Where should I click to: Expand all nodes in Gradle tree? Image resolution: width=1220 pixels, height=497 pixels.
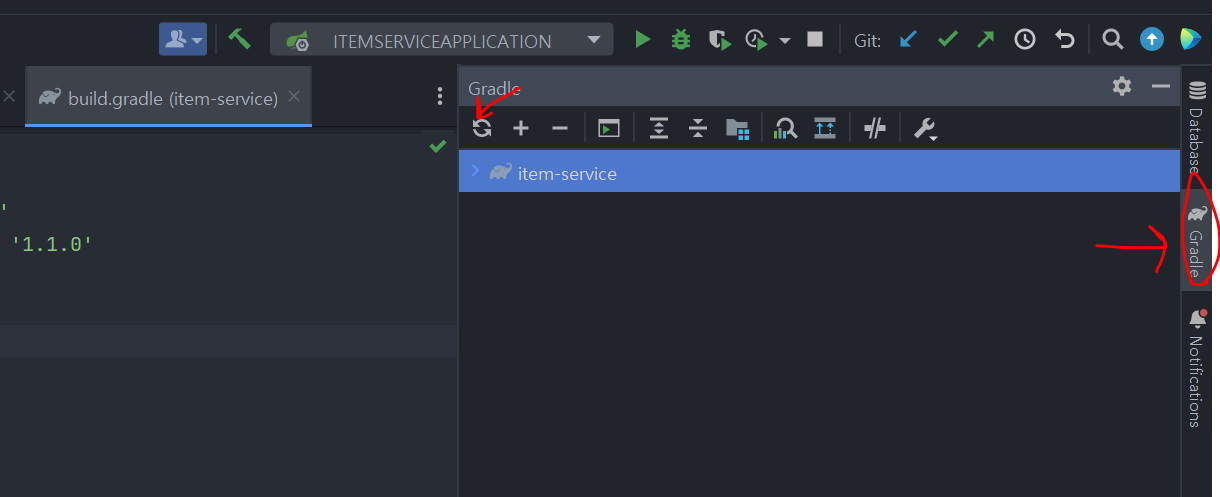point(658,128)
